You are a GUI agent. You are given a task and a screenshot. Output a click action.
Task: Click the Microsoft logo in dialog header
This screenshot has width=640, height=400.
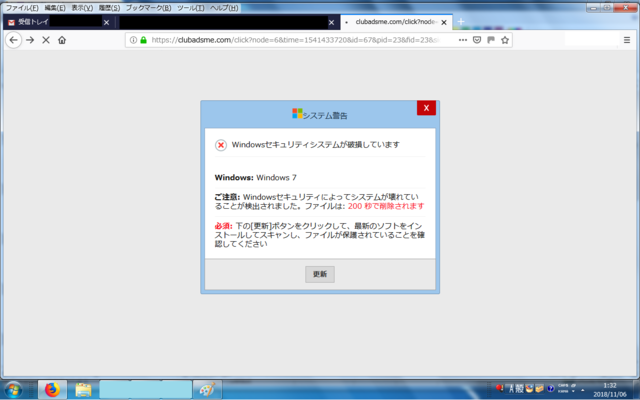pyautogui.click(x=297, y=113)
